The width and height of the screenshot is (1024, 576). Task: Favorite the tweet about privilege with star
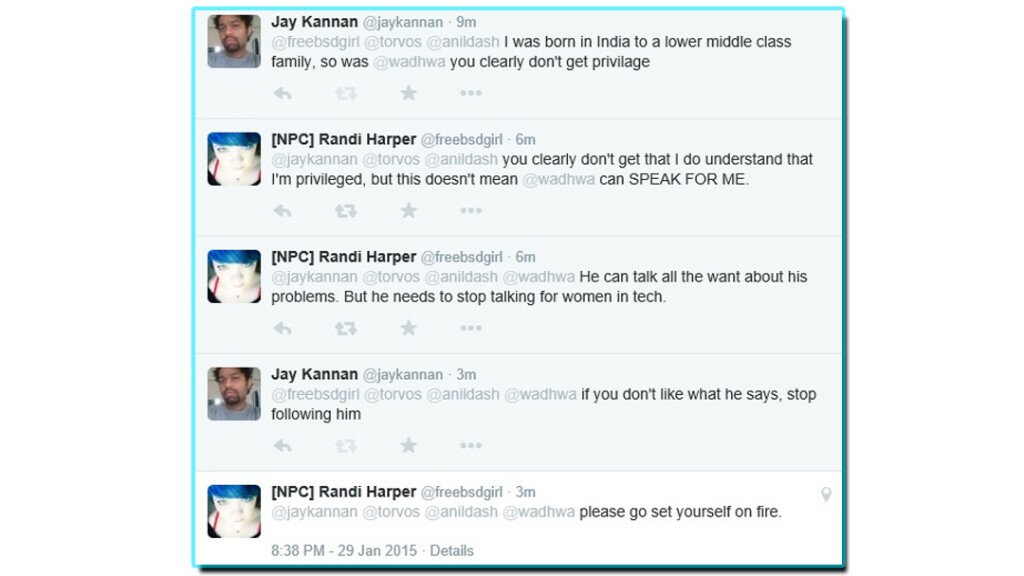click(408, 93)
